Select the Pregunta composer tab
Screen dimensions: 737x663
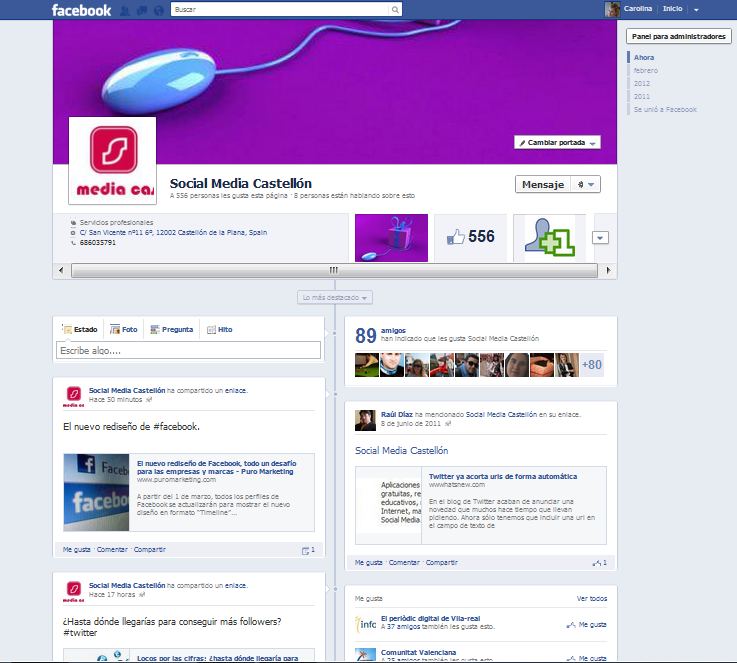(172, 329)
